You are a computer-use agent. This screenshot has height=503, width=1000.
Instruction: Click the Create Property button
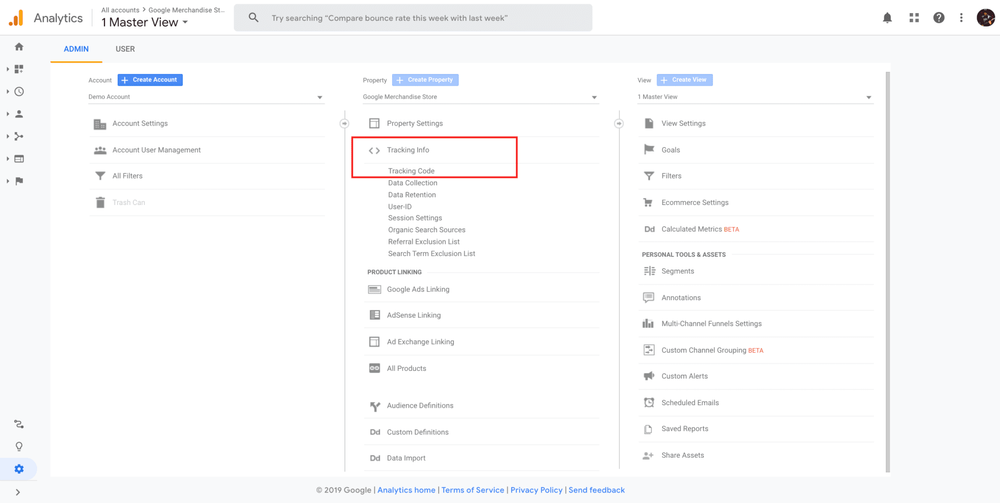pyautogui.click(x=425, y=80)
